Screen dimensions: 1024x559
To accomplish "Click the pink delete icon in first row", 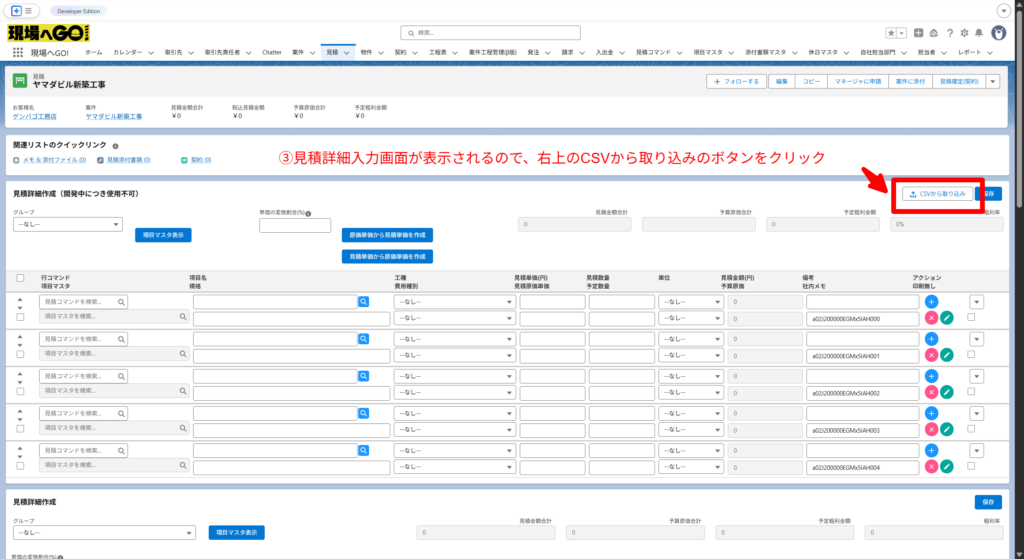I will pyautogui.click(x=931, y=318).
